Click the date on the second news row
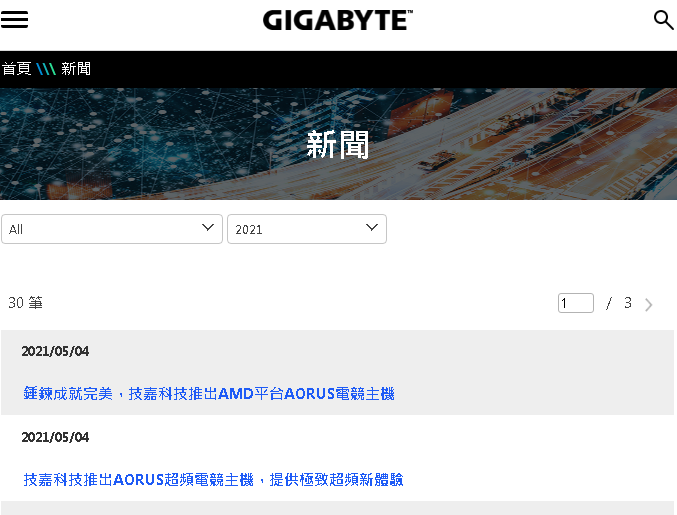The image size is (677, 515). tap(55, 438)
